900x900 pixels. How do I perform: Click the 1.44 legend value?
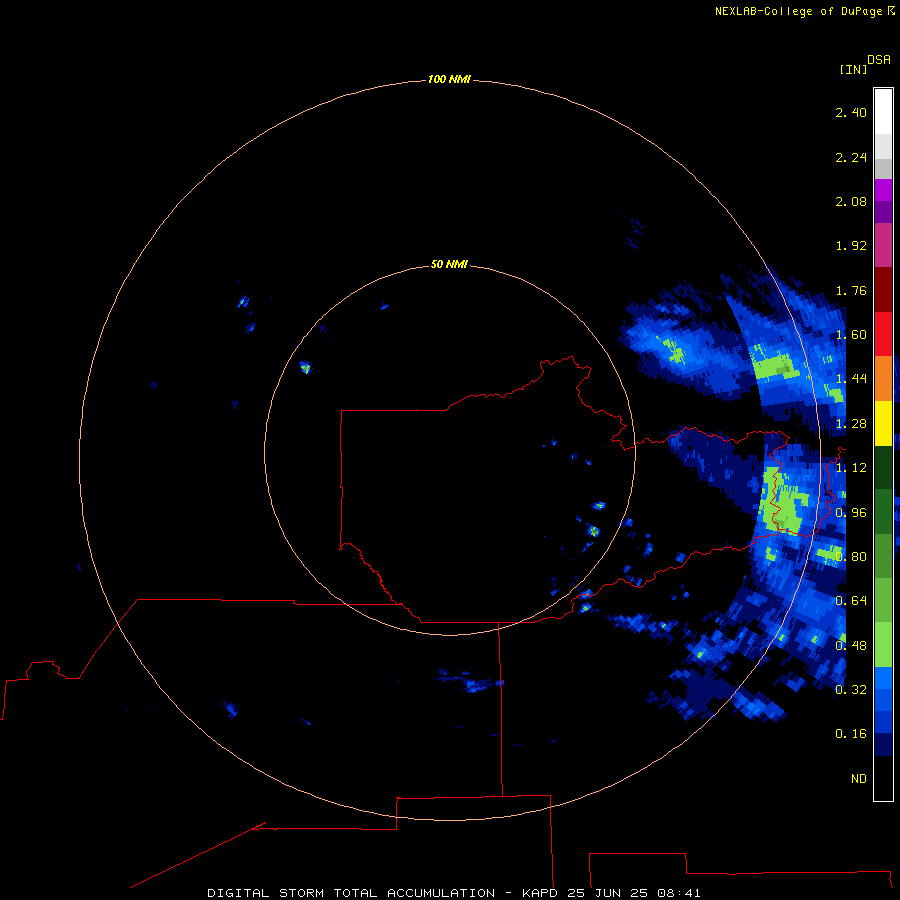pos(851,379)
